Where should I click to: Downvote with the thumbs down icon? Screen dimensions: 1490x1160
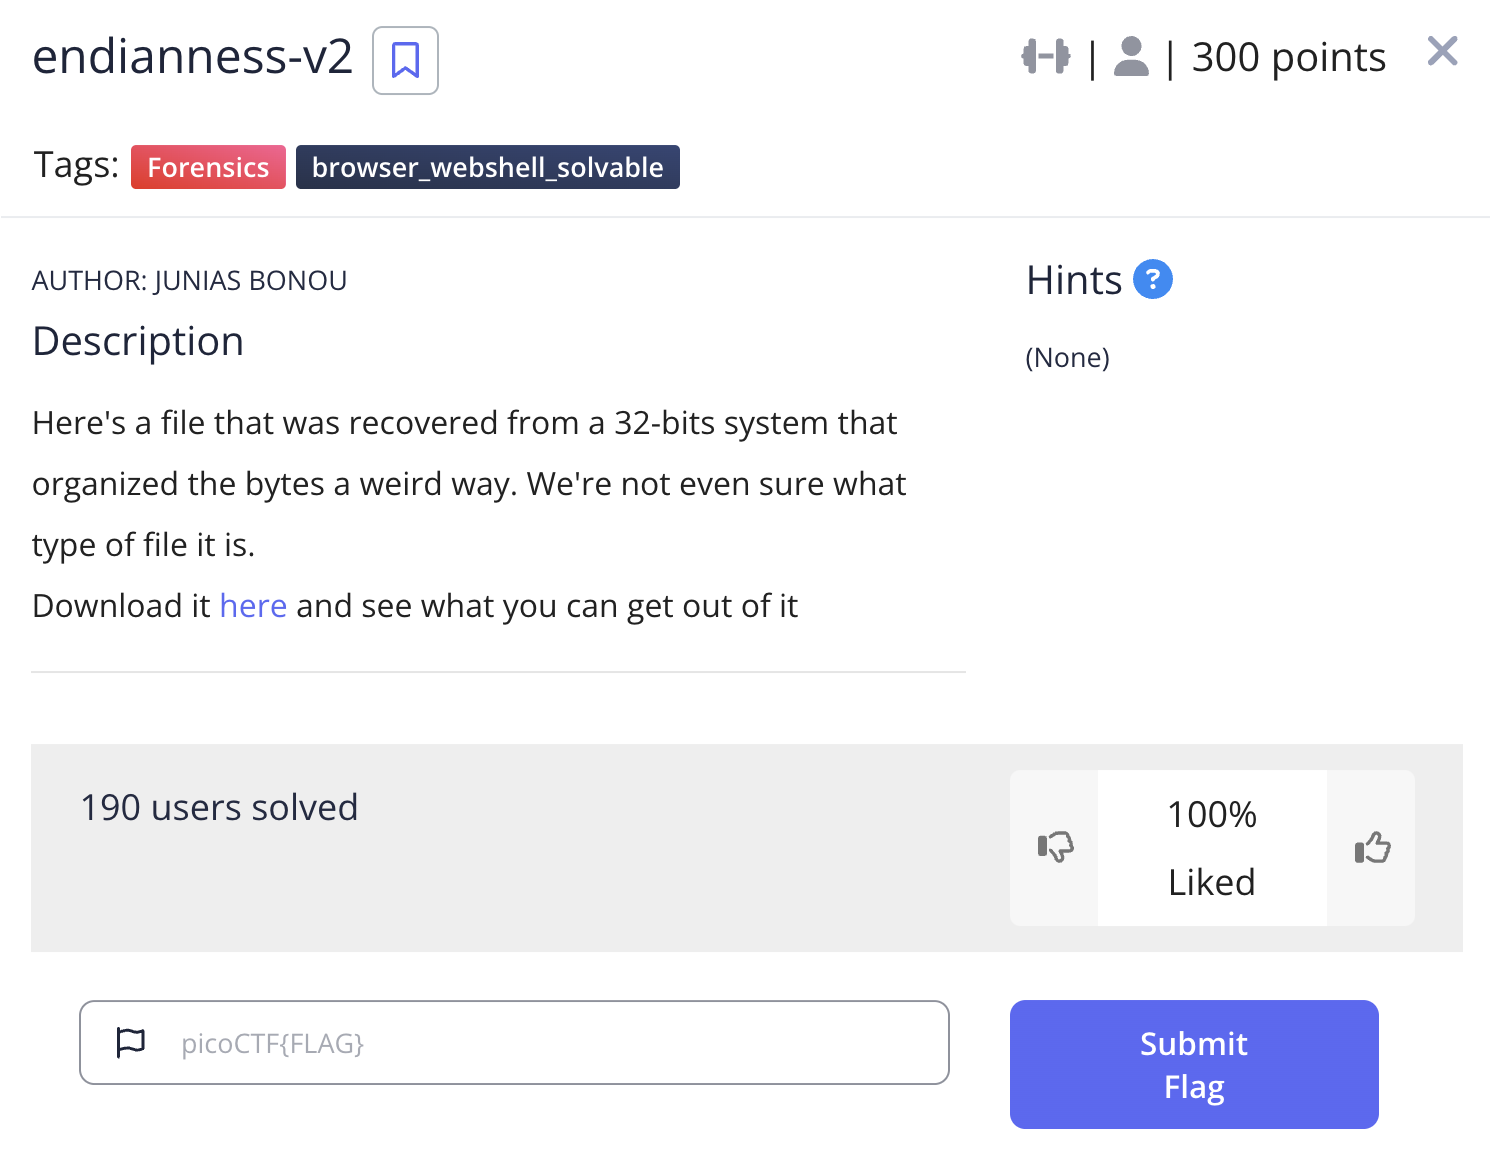[x=1055, y=847]
